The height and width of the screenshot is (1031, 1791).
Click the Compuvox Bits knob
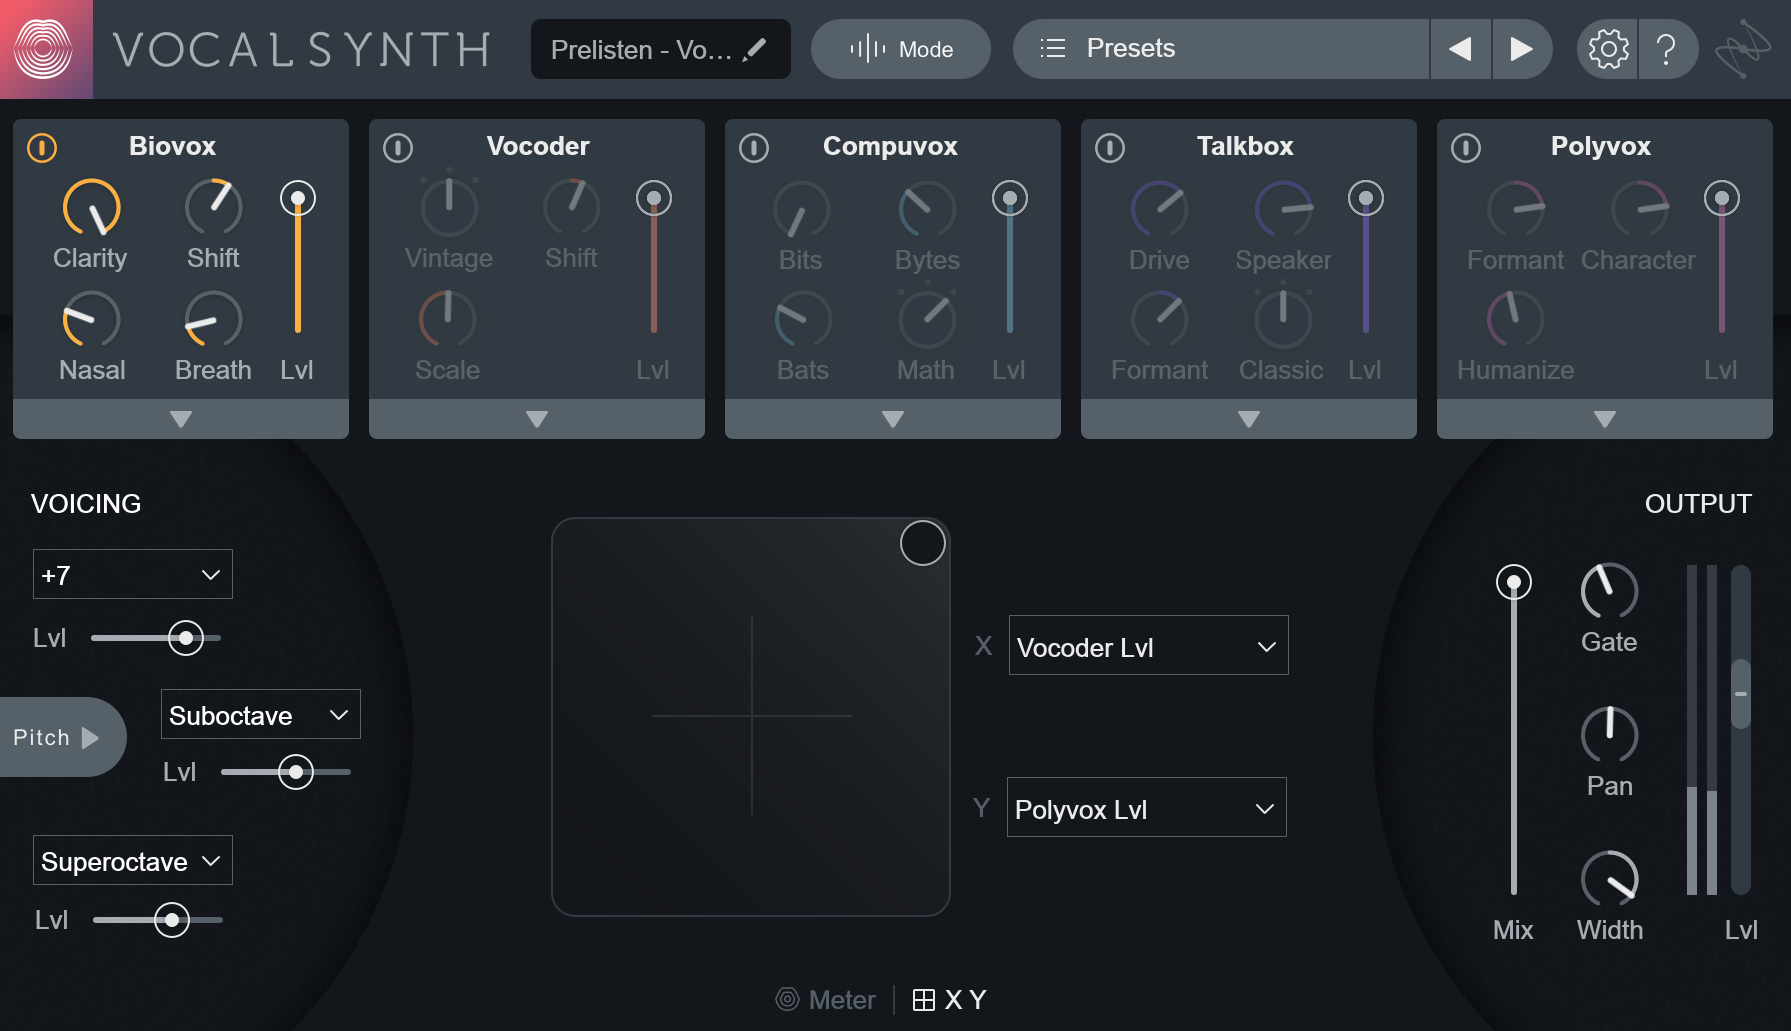point(802,210)
